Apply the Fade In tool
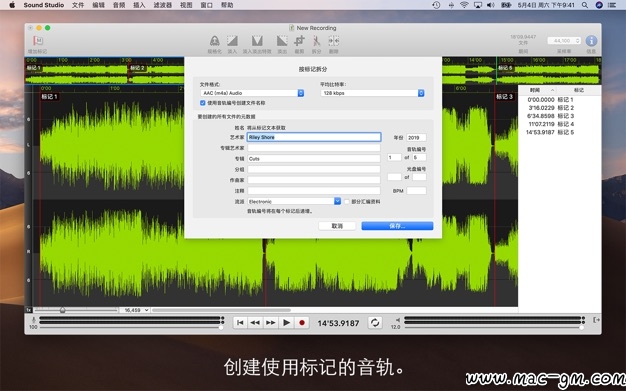Viewport: 626px width, 391px height. [x=232, y=41]
